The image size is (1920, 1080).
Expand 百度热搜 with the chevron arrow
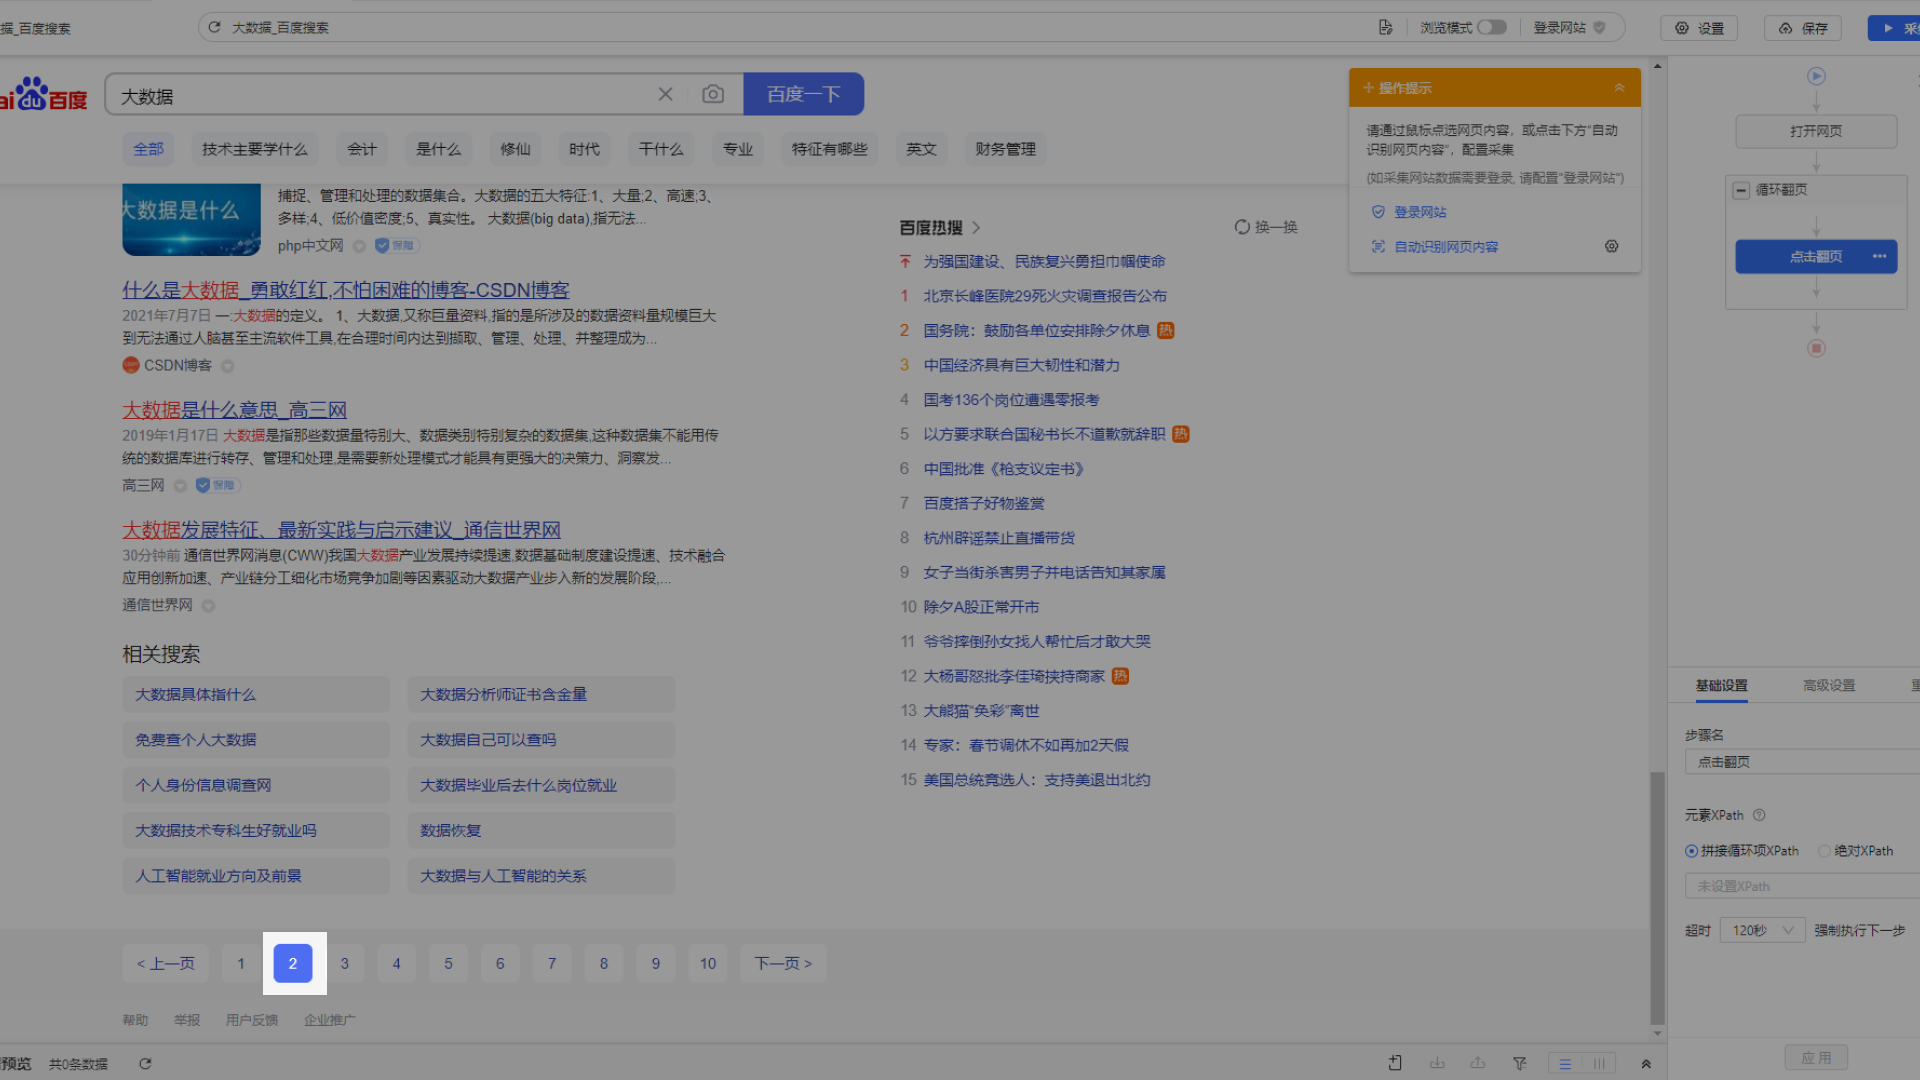[976, 227]
